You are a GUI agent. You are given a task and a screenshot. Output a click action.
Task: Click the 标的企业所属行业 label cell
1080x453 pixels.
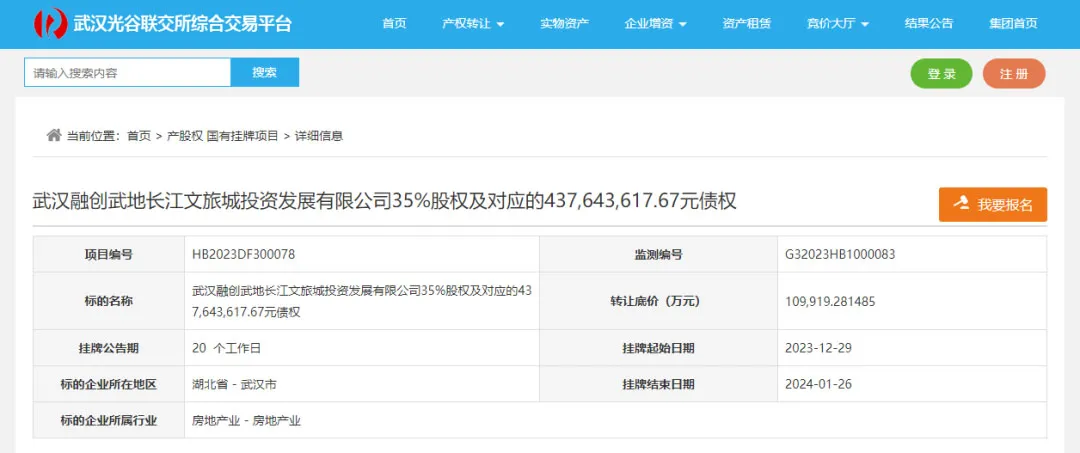[x=109, y=420]
